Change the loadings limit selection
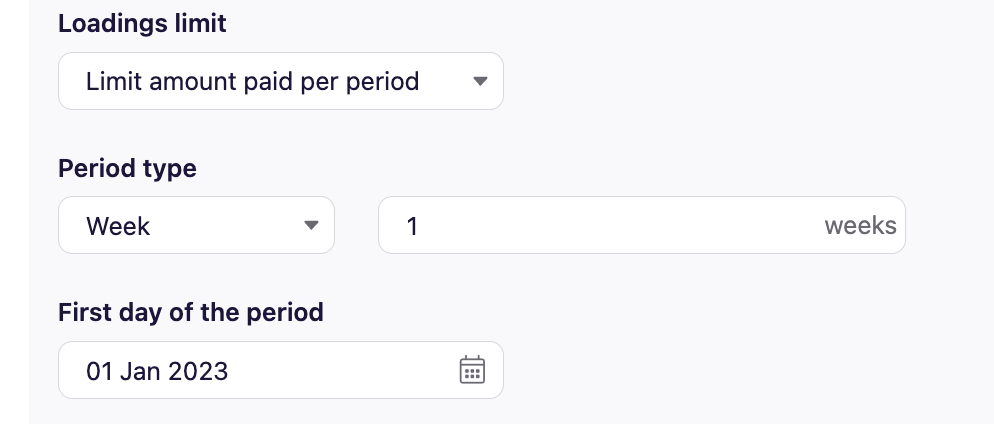 [x=280, y=81]
